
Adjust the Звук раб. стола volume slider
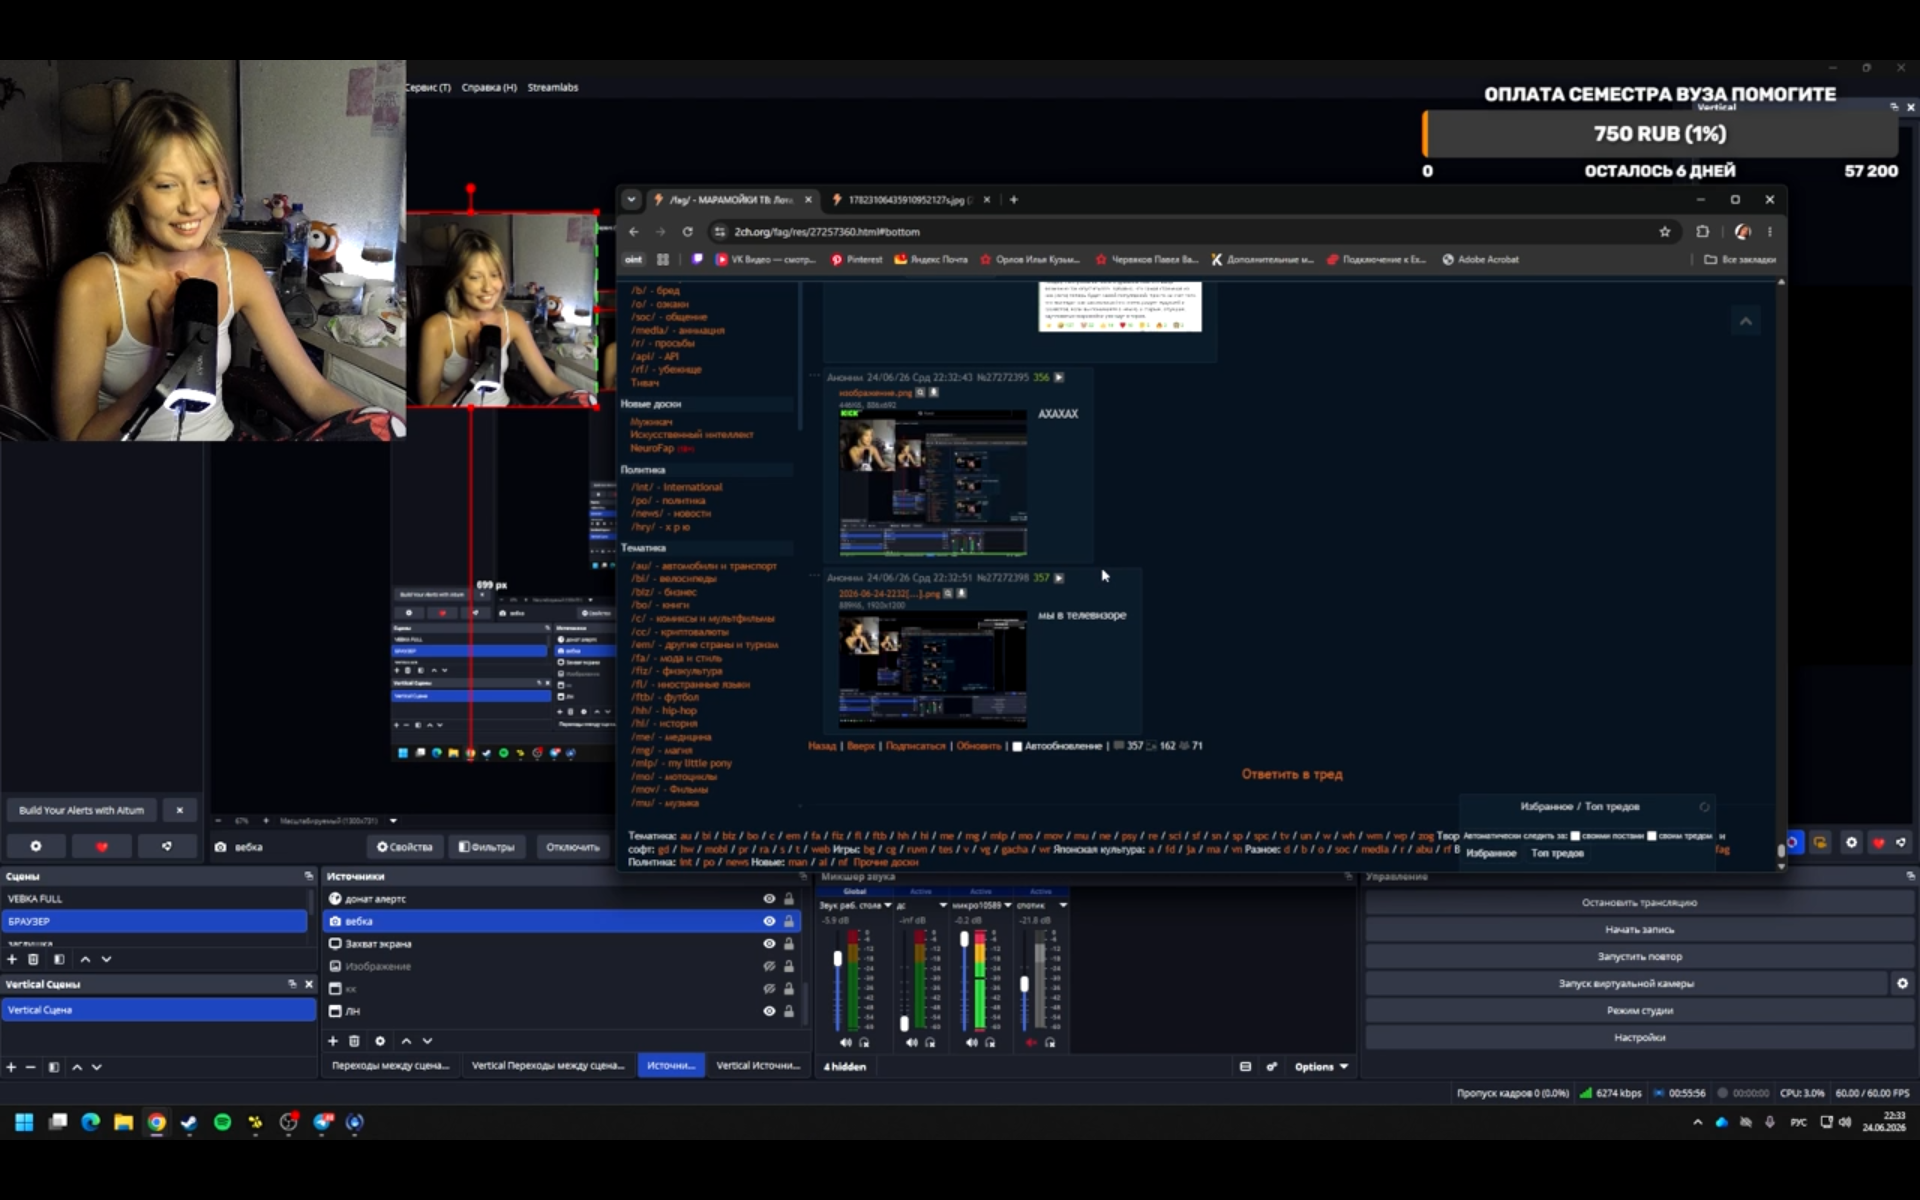click(838, 959)
